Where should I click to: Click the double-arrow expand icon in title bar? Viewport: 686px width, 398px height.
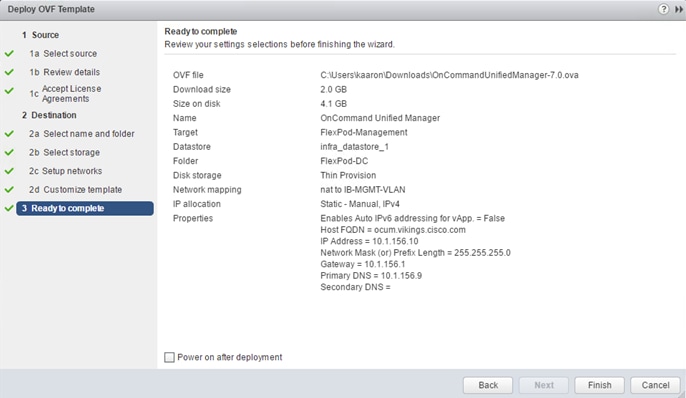pyautogui.click(x=678, y=9)
